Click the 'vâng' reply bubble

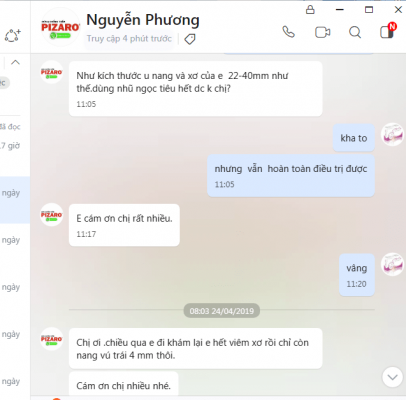[357, 275]
